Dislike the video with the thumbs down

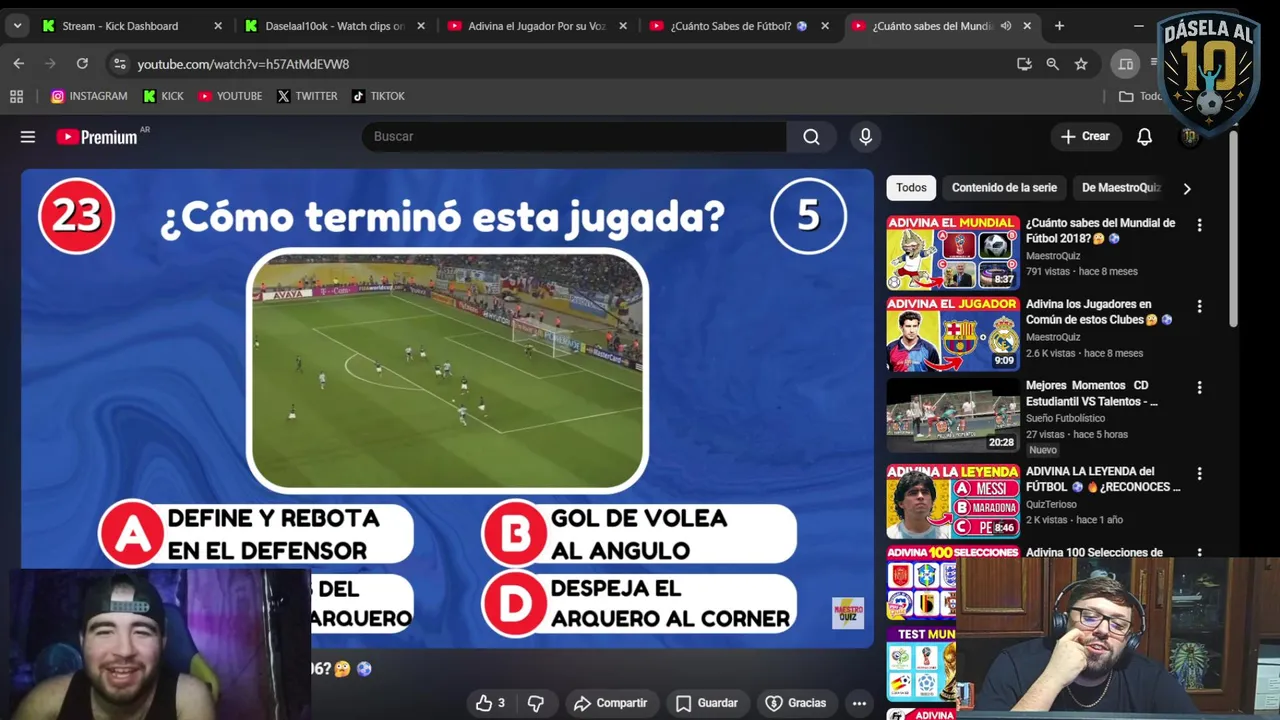(536, 703)
